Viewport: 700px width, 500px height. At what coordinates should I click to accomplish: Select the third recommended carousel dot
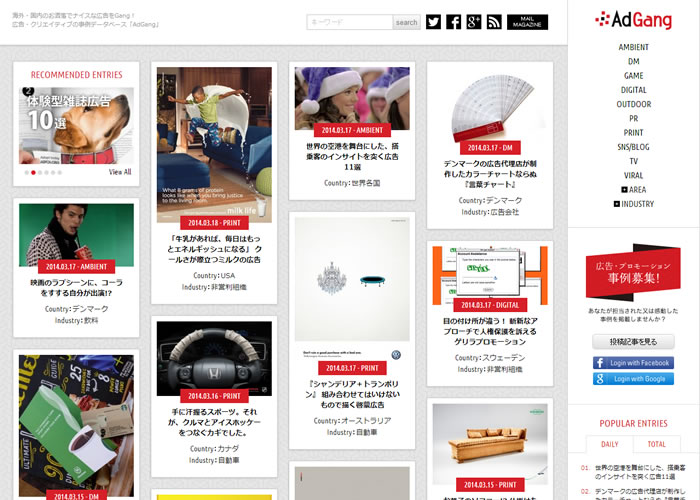pyautogui.click(x=40, y=172)
